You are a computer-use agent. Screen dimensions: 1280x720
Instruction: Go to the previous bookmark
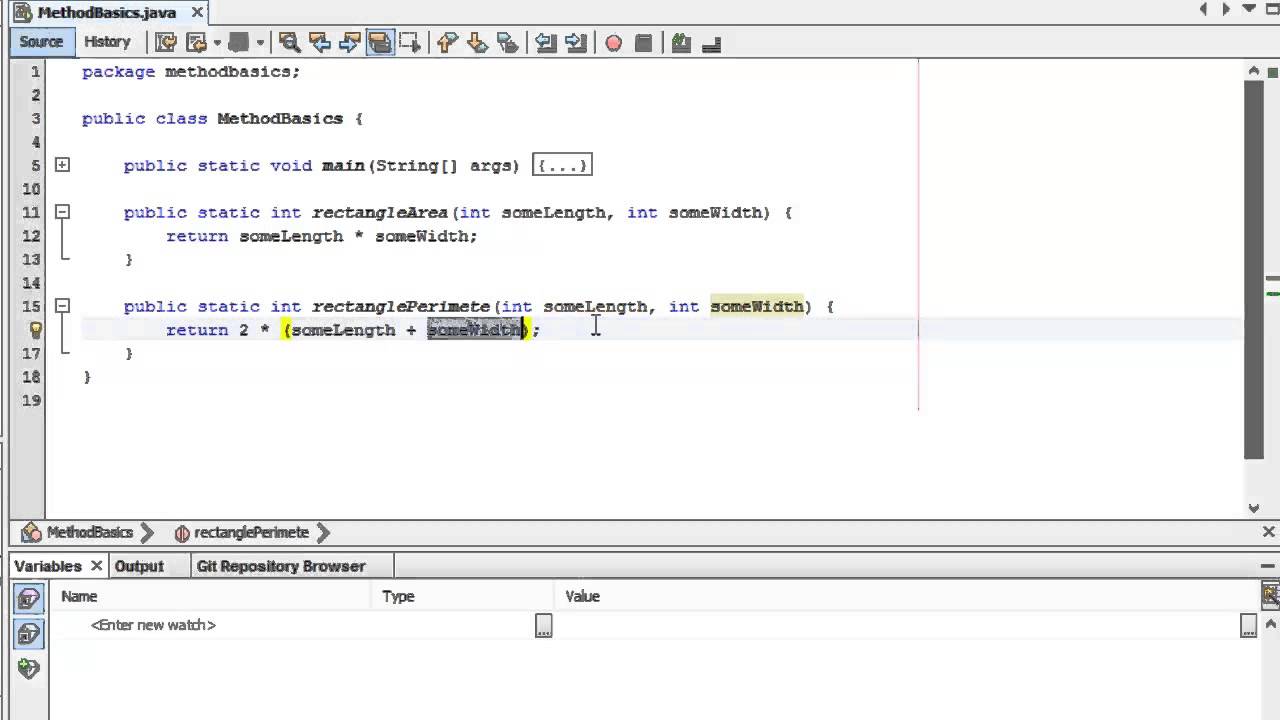[x=447, y=43]
